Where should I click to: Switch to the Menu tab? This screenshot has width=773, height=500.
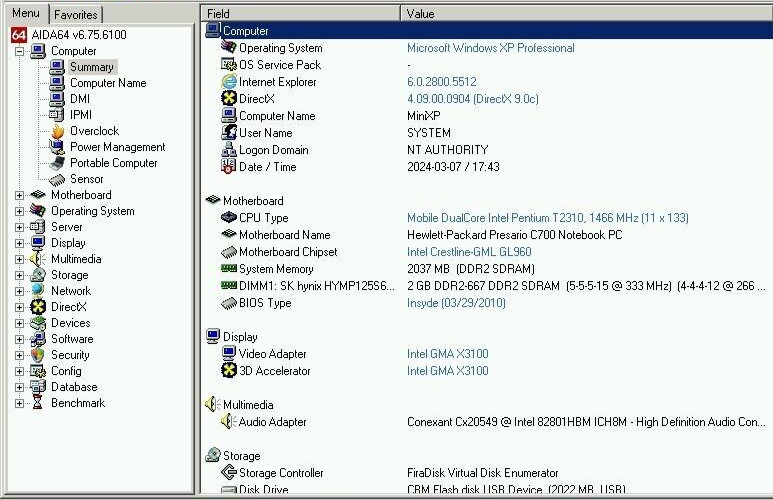point(26,13)
